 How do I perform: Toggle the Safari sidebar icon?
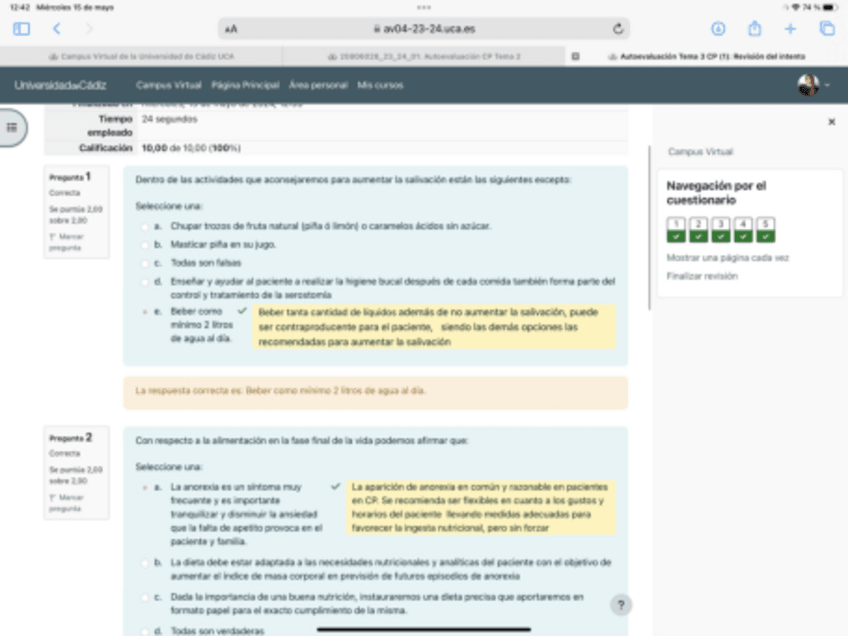click(22, 29)
